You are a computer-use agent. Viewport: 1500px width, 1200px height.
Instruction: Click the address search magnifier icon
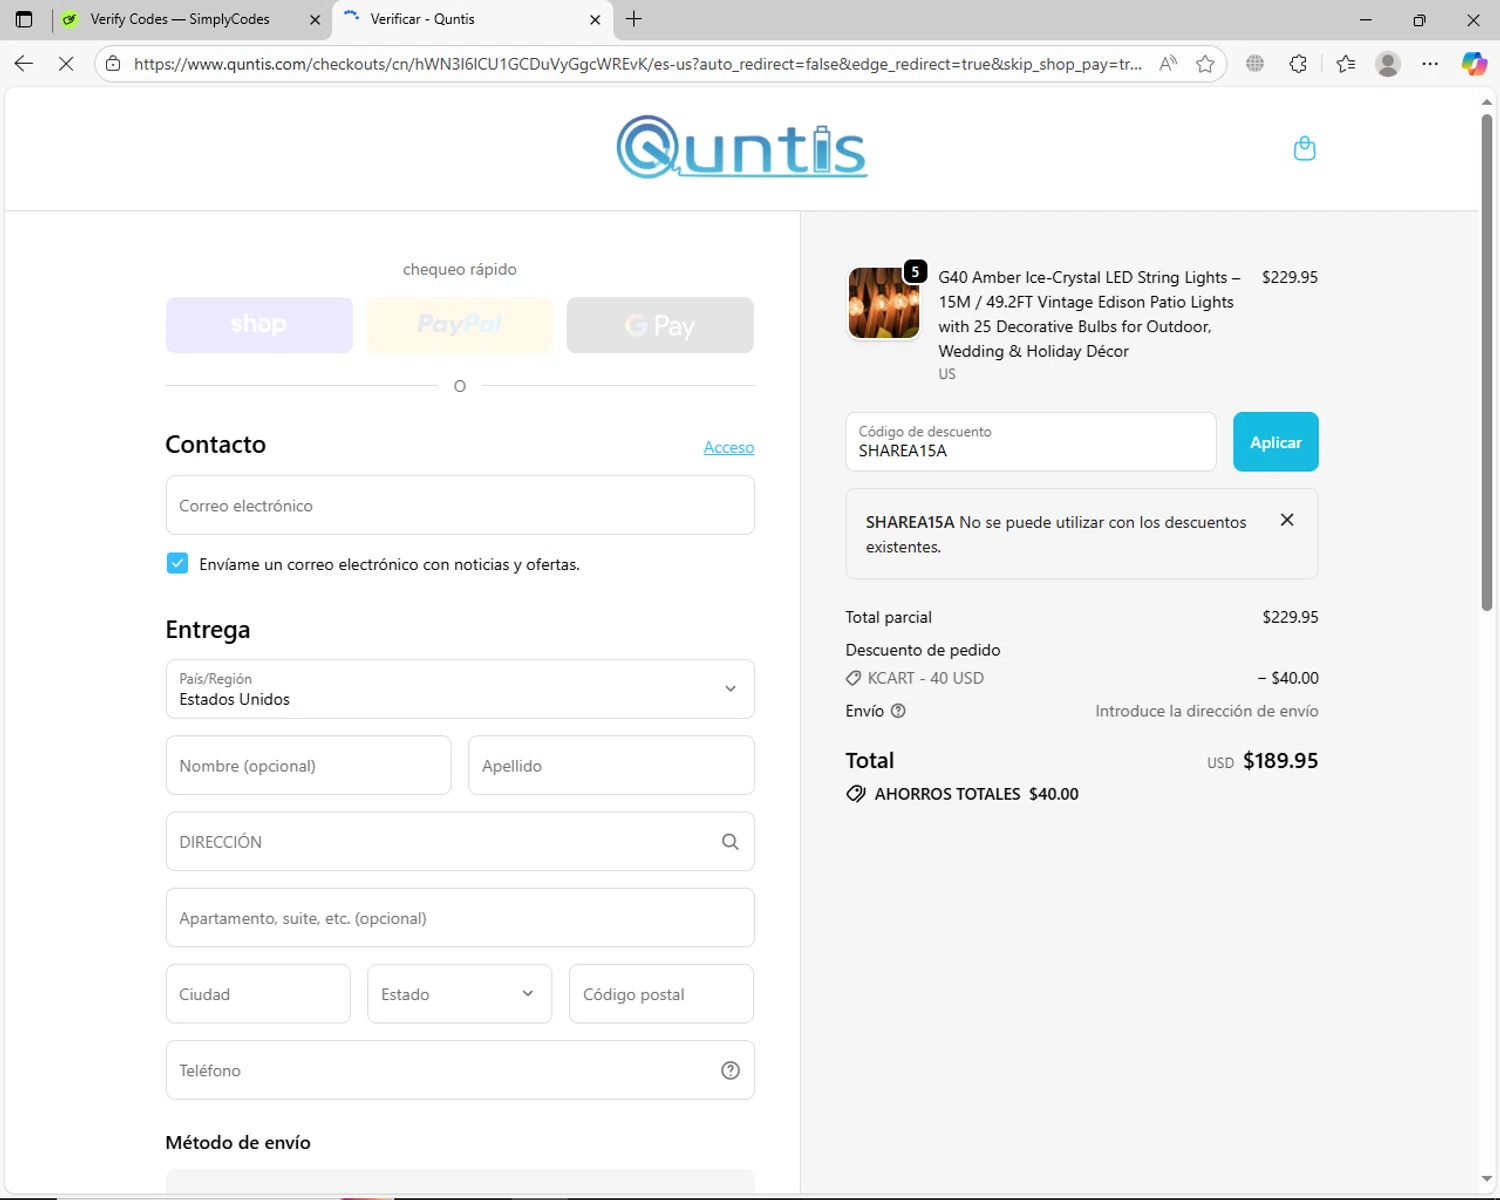pyautogui.click(x=730, y=842)
